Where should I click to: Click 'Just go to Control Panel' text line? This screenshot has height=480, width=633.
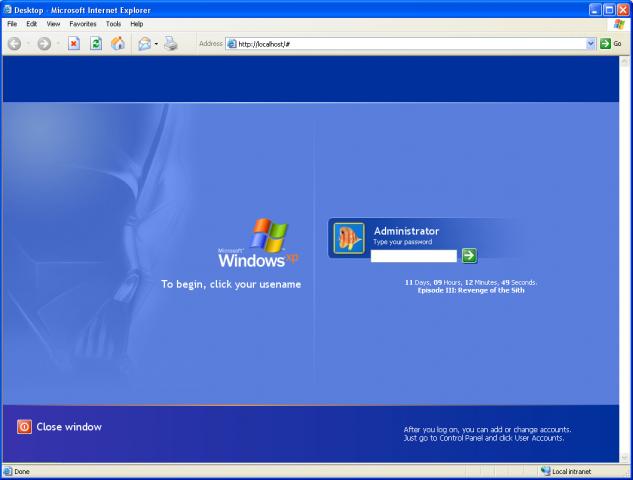(x=484, y=438)
